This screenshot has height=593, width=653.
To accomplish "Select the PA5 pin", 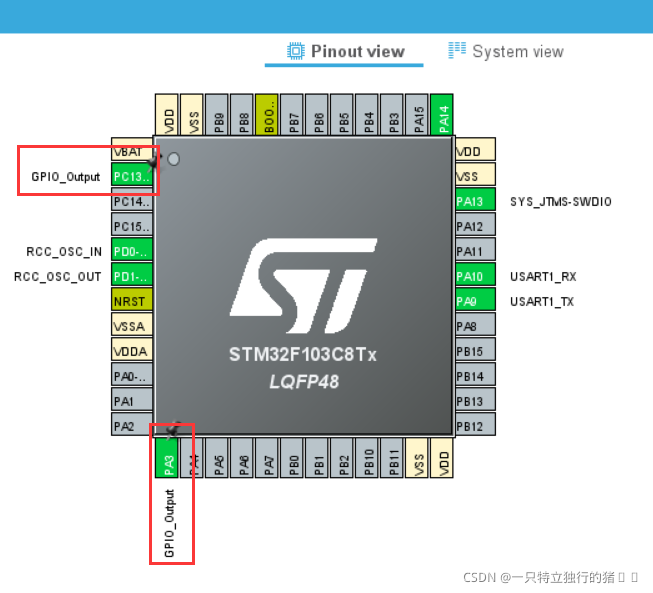I will (x=217, y=458).
